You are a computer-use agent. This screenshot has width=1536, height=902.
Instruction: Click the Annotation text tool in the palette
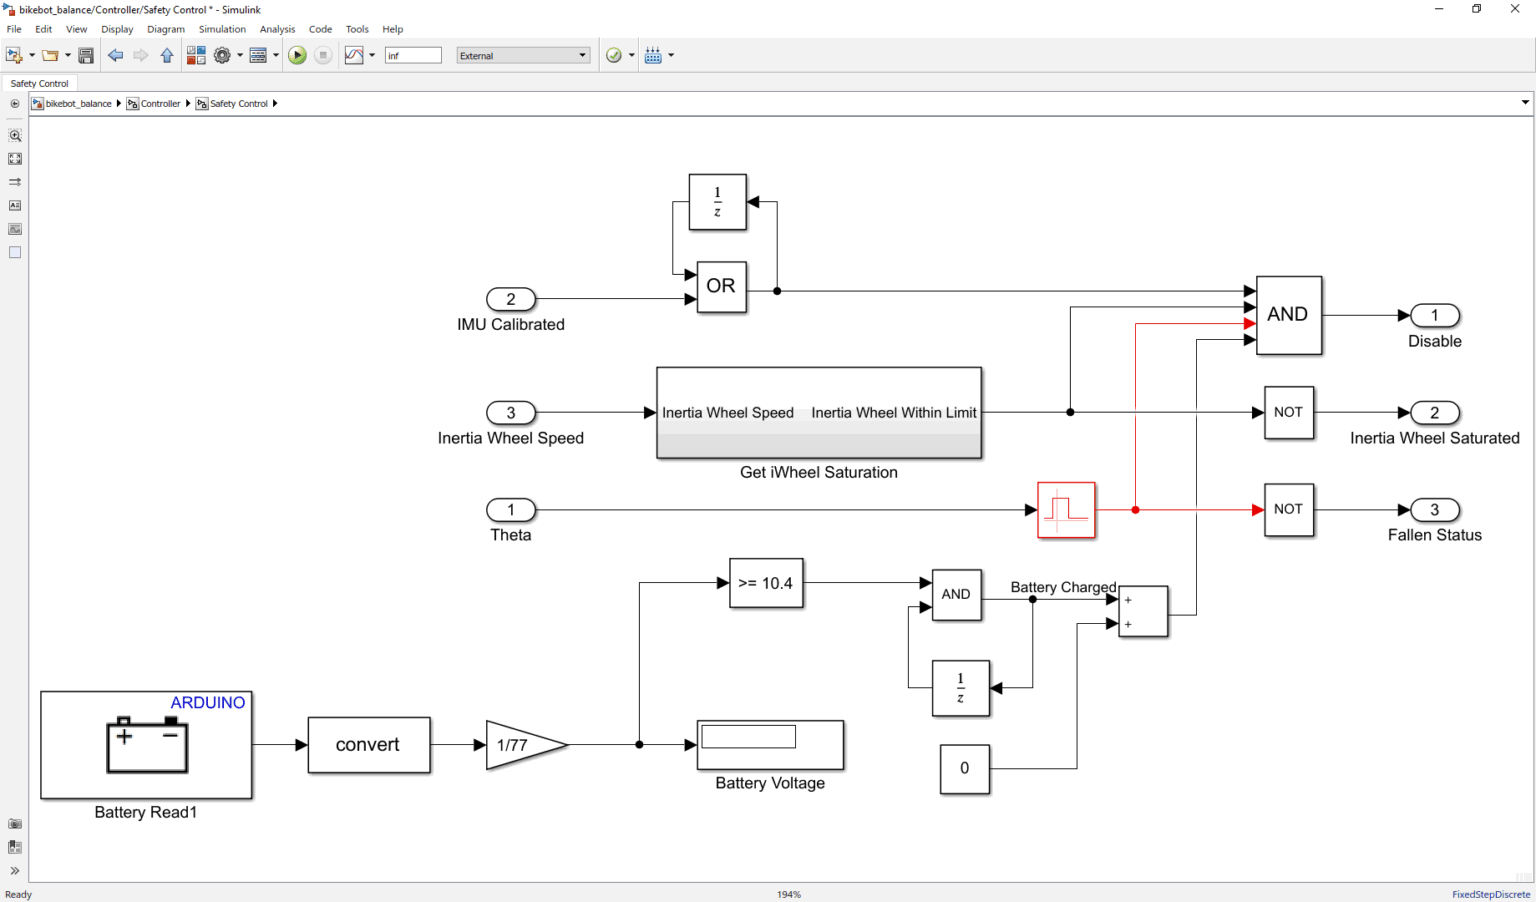tap(15, 206)
